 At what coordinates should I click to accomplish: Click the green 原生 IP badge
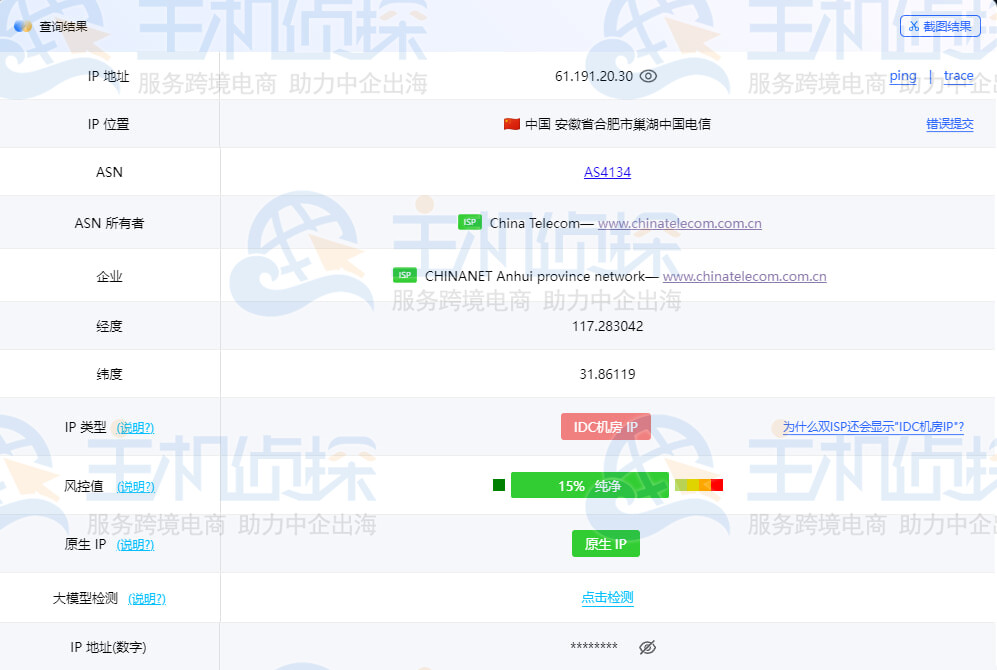pos(605,544)
